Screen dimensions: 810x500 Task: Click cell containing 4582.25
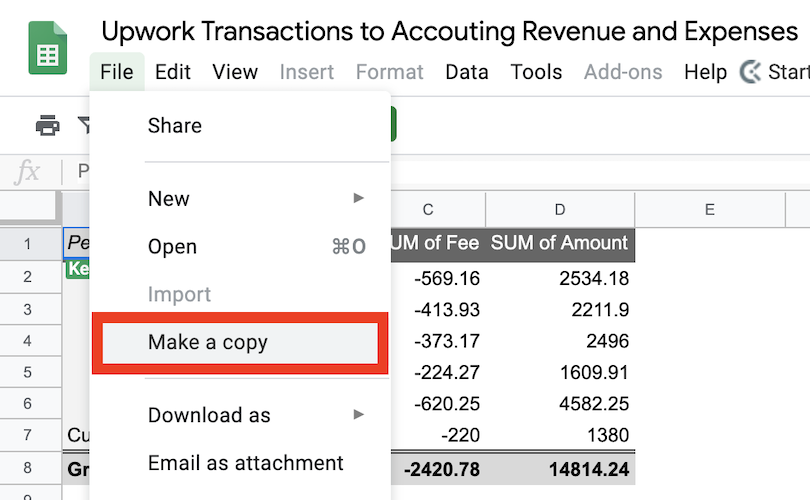point(560,403)
